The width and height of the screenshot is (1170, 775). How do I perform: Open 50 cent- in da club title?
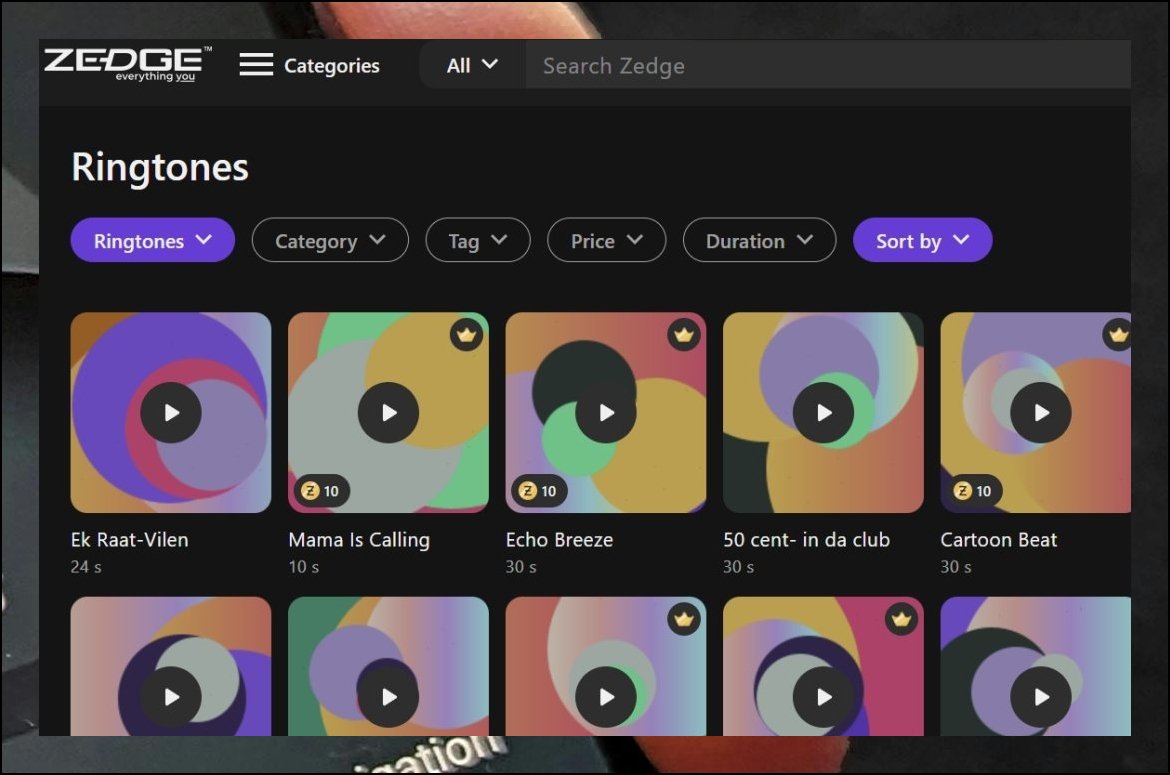point(807,539)
